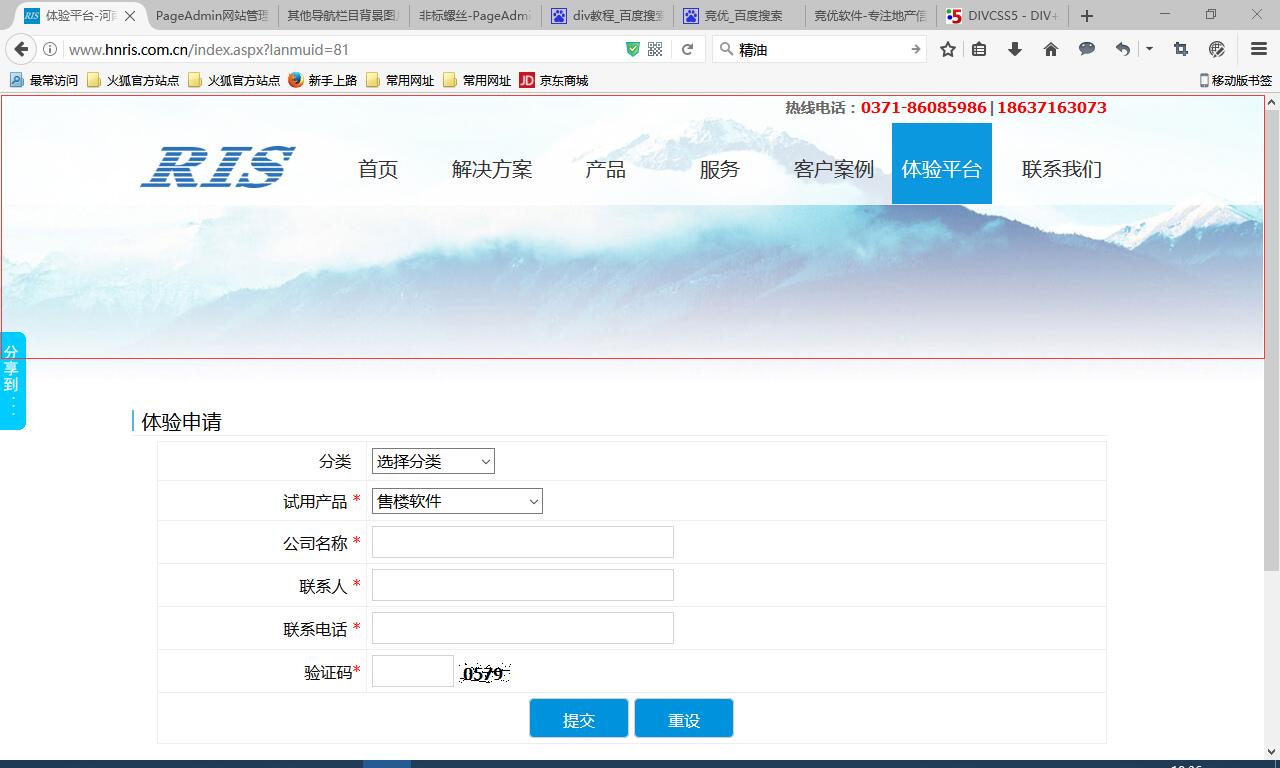Click the green security shield icon
This screenshot has width=1280, height=768.
632,49
